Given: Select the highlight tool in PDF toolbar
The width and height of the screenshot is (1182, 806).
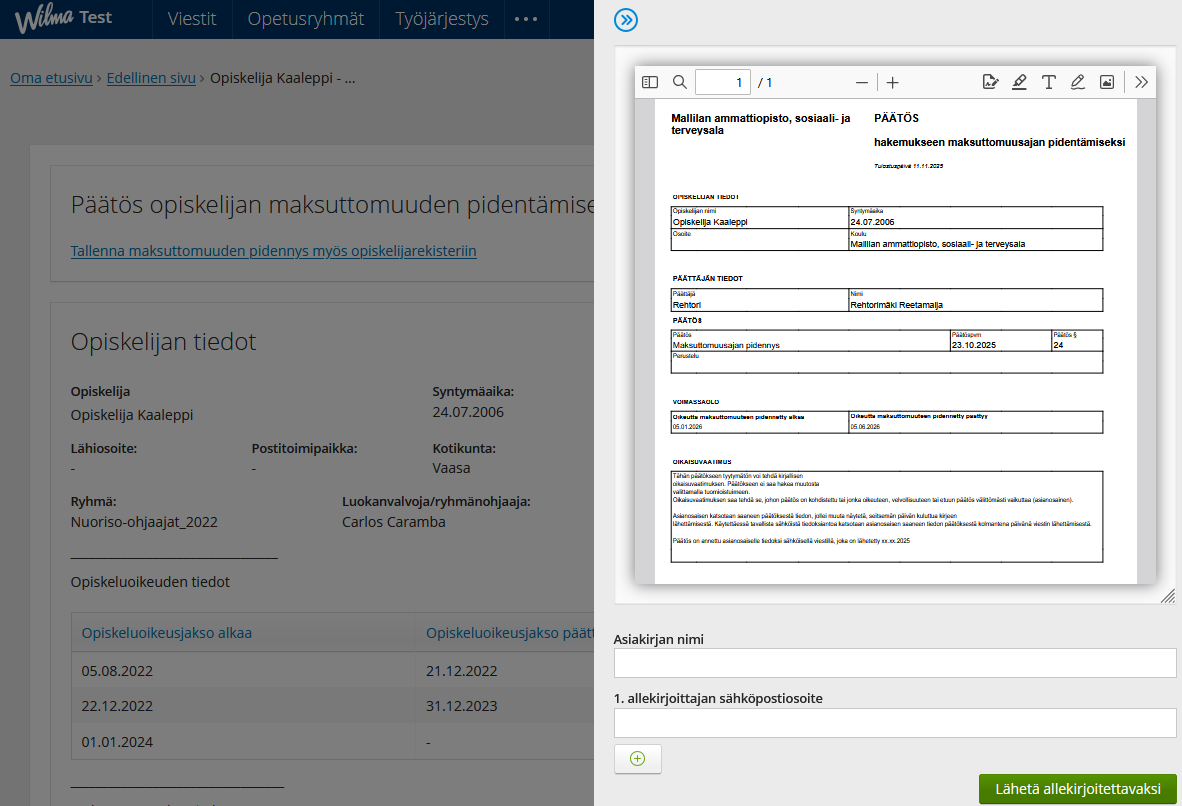Looking at the screenshot, I should (x=1019, y=82).
